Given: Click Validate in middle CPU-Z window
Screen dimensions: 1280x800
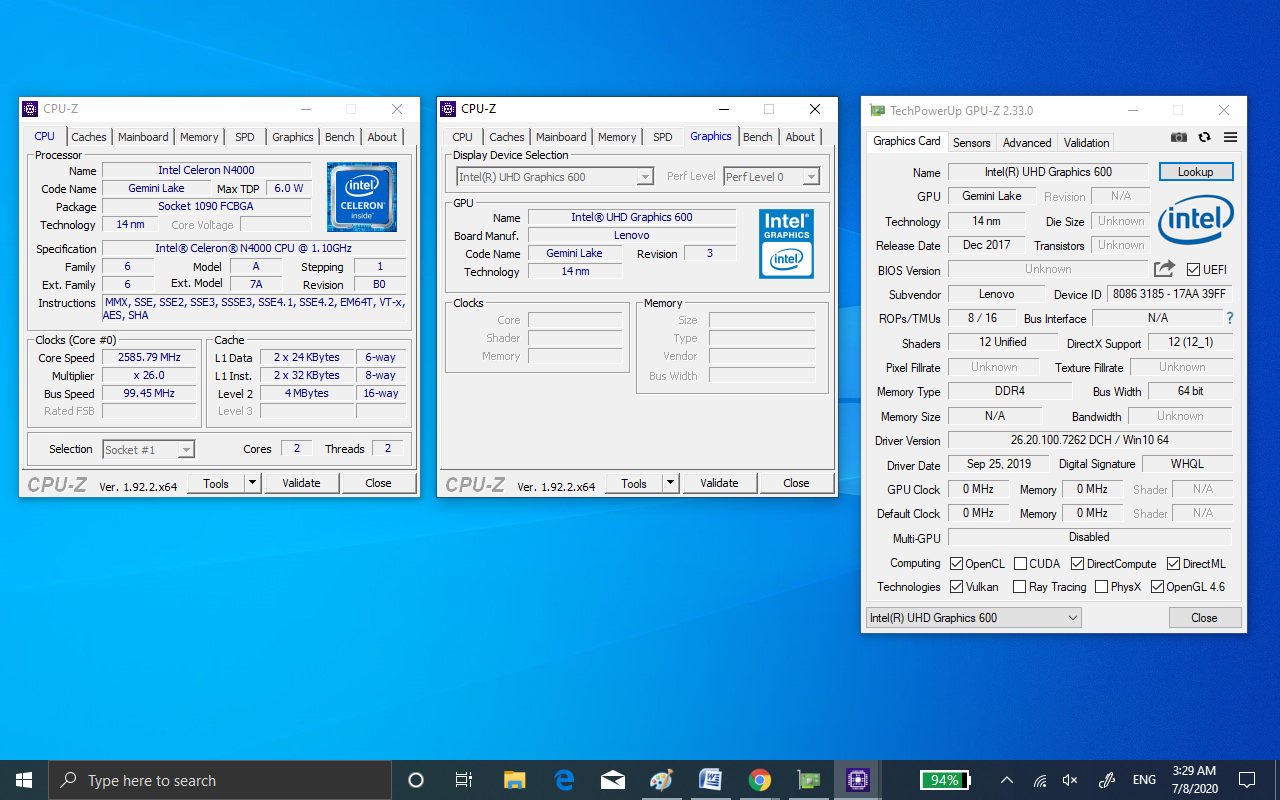Looking at the screenshot, I should 719,483.
